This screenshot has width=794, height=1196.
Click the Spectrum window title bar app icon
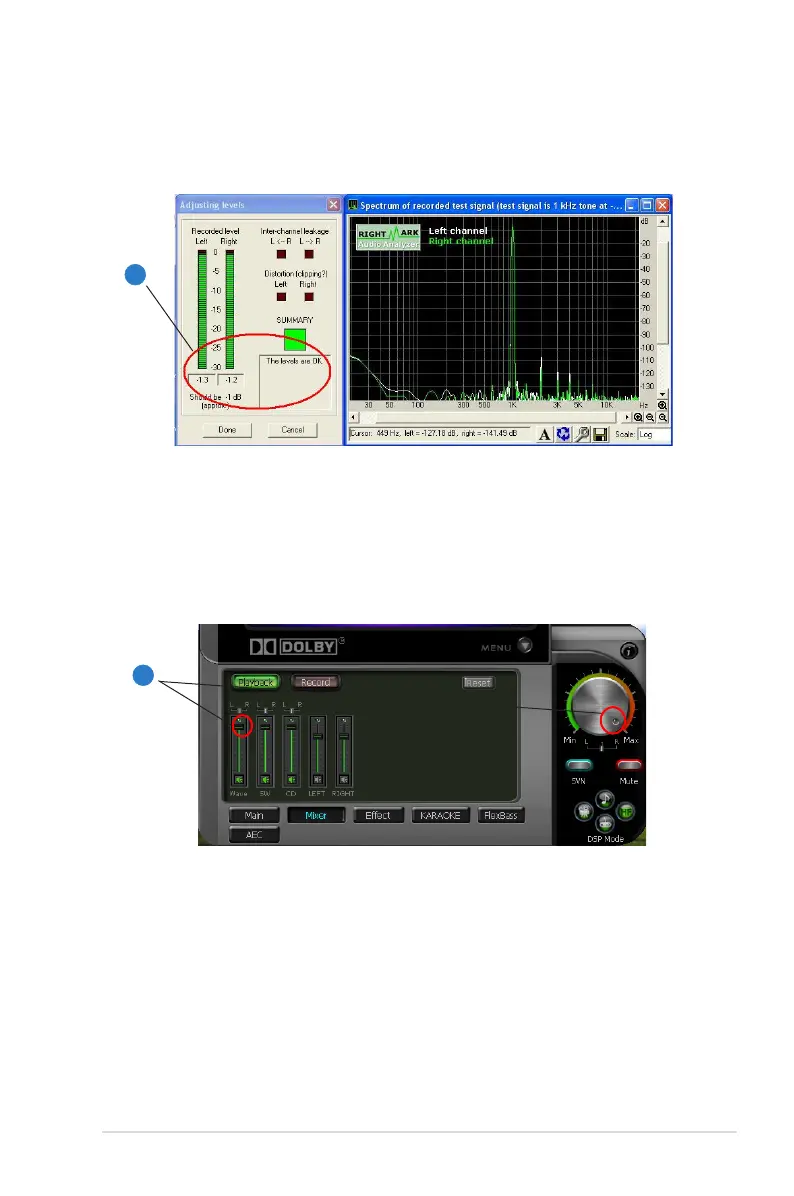352,205
